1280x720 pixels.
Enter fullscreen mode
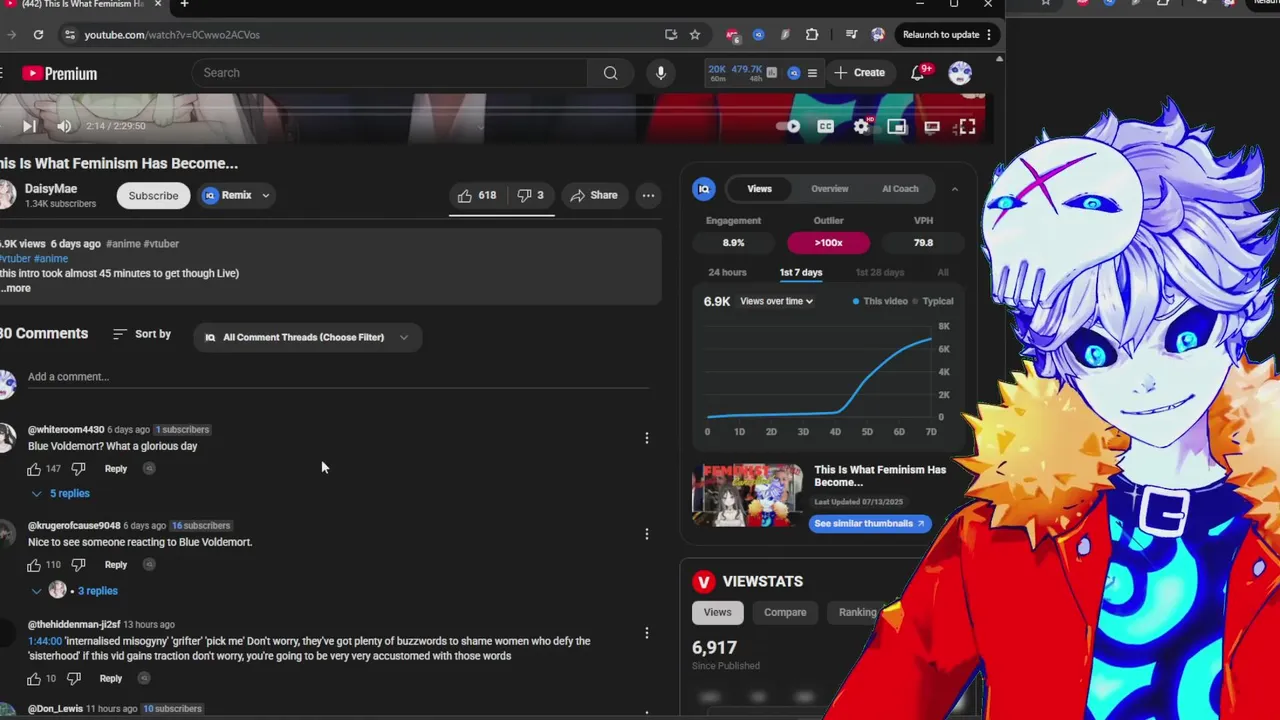coord(966,126)
